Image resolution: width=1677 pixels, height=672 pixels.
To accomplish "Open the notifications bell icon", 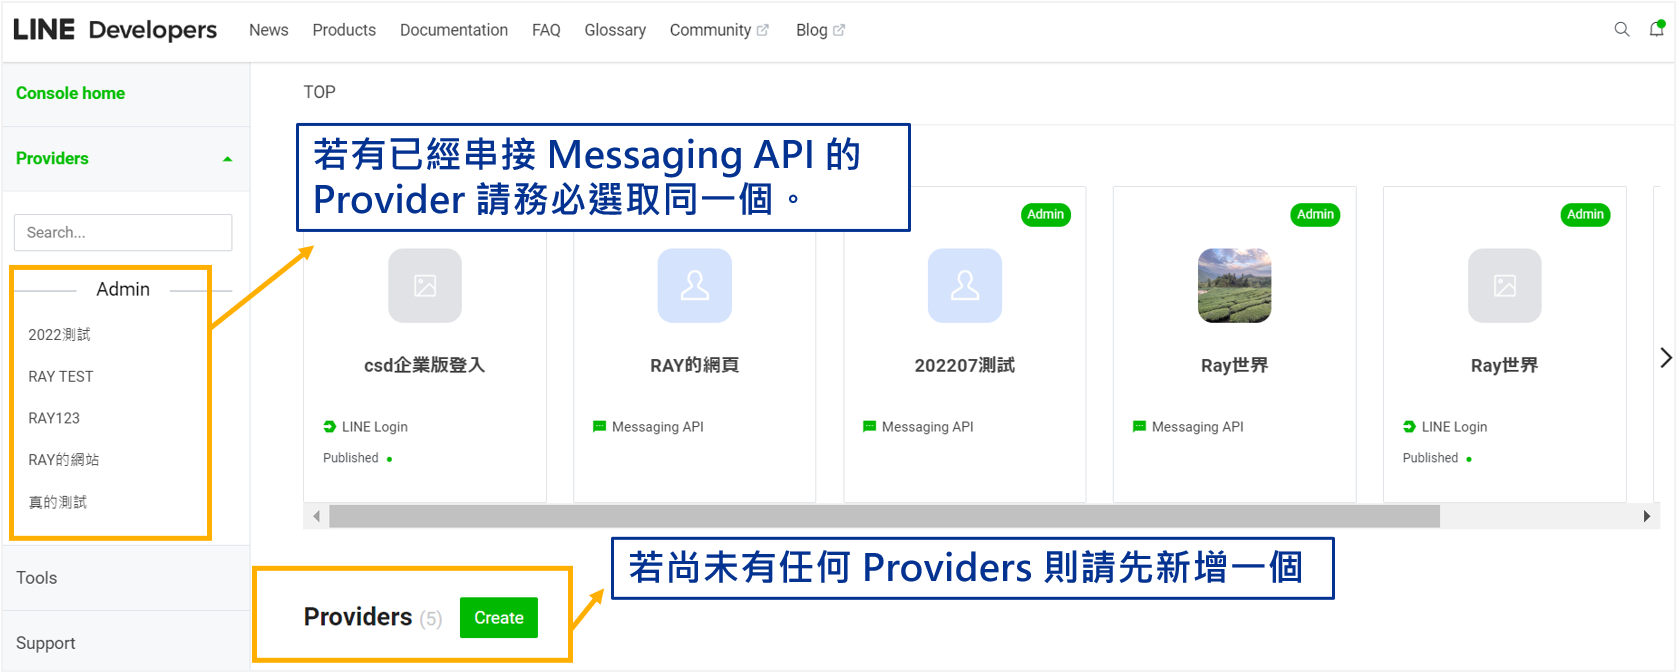I will (x=1656, y=29).
